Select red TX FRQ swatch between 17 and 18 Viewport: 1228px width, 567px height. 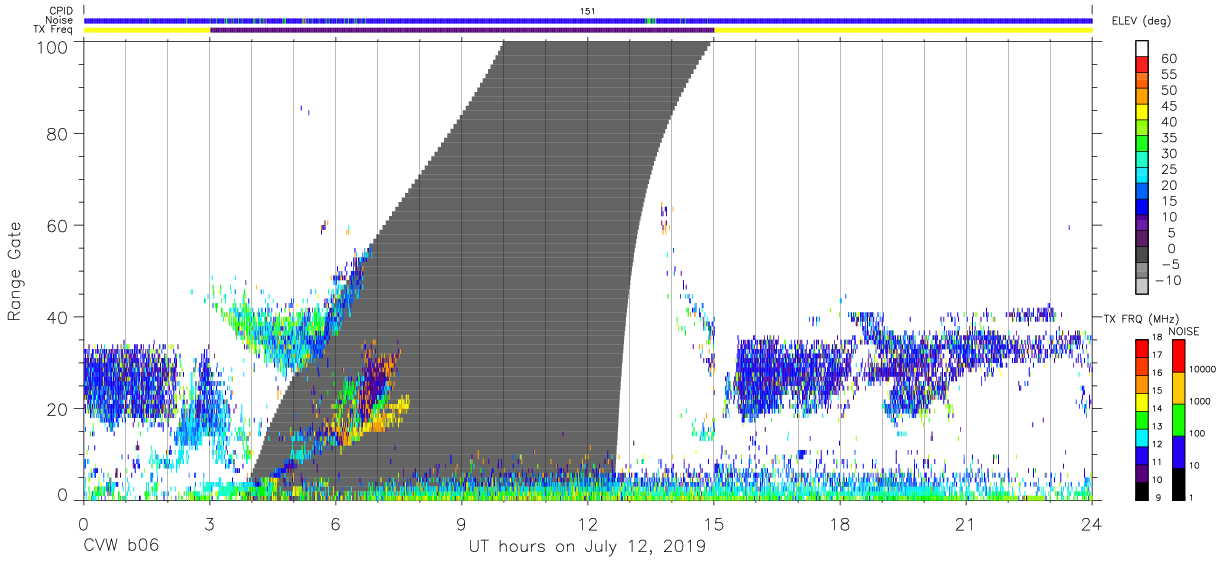1141,347
